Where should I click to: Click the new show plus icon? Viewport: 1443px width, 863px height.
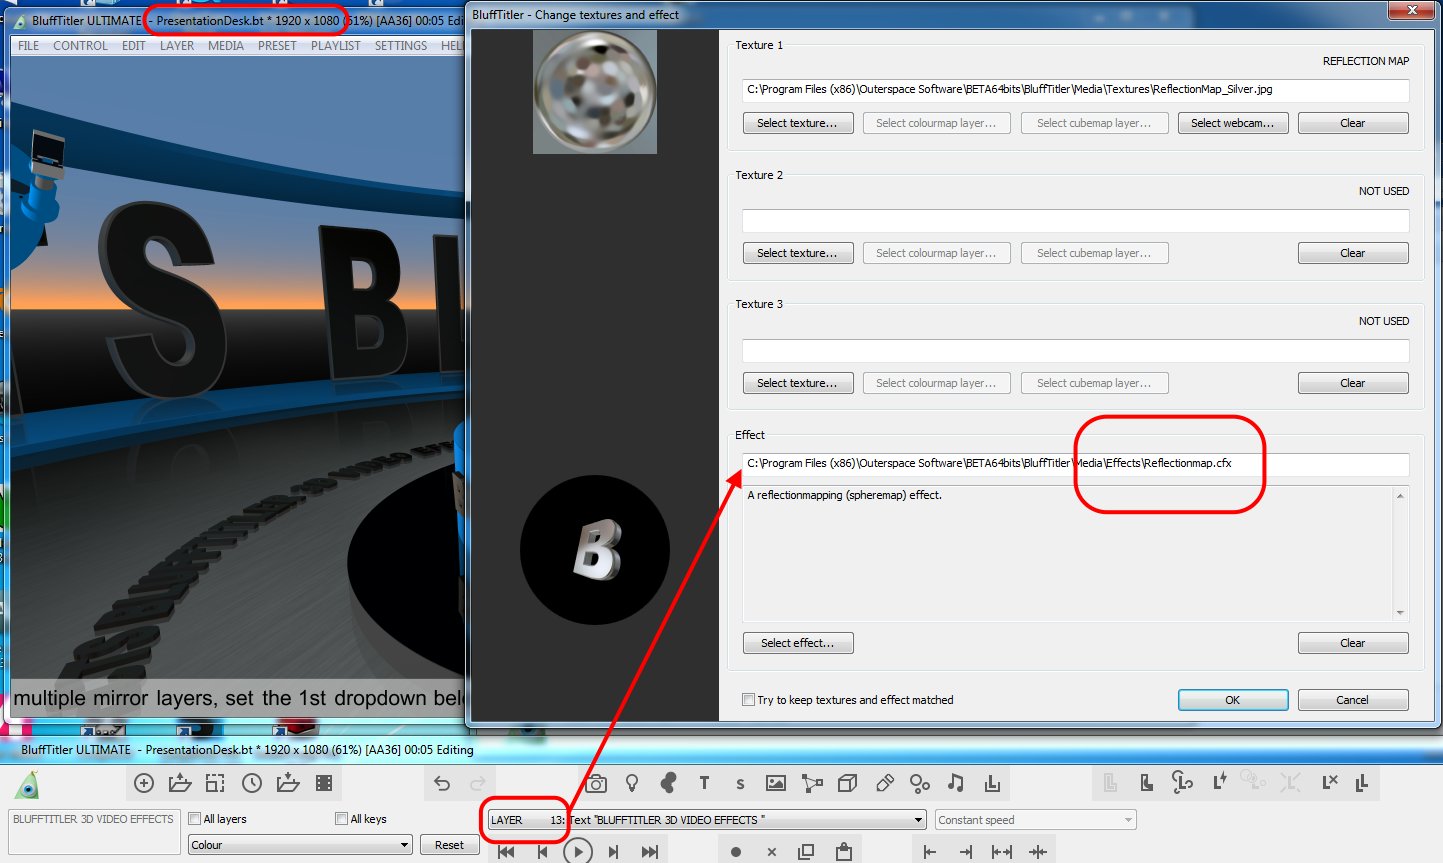144,783
